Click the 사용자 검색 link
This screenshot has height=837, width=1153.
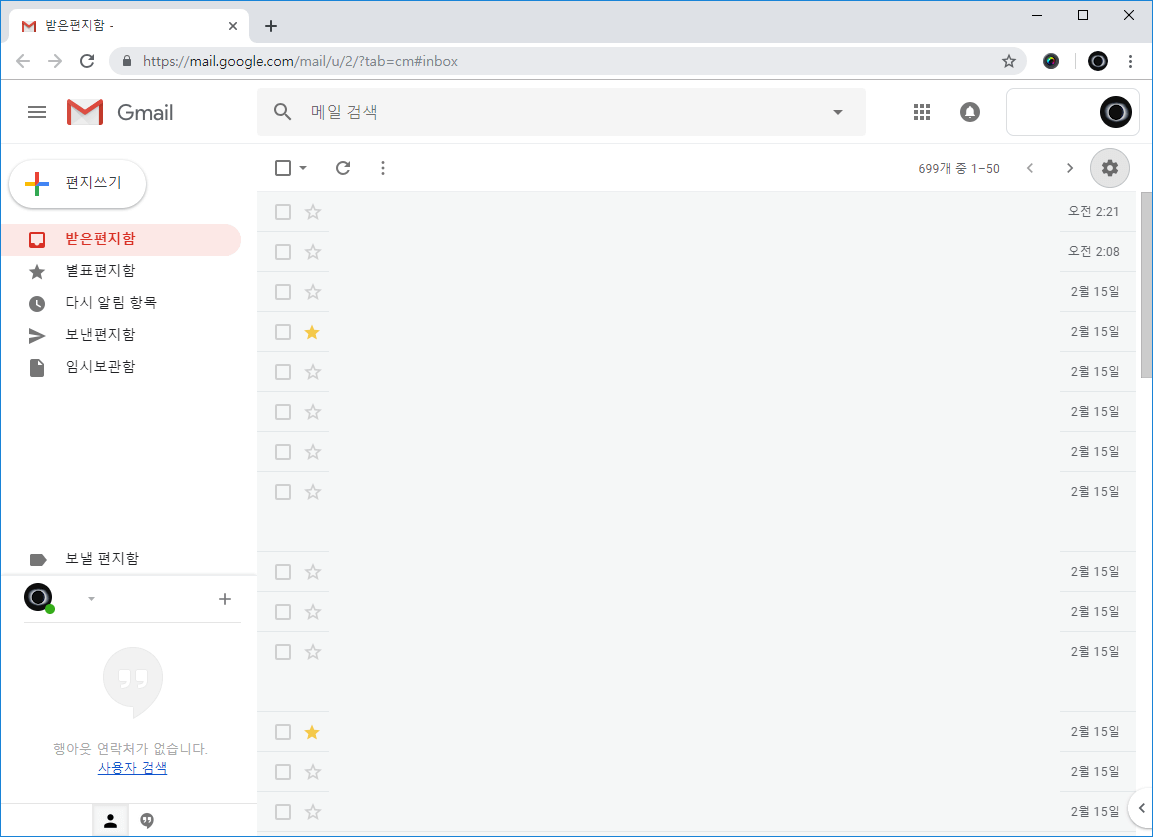click(132, 768)
